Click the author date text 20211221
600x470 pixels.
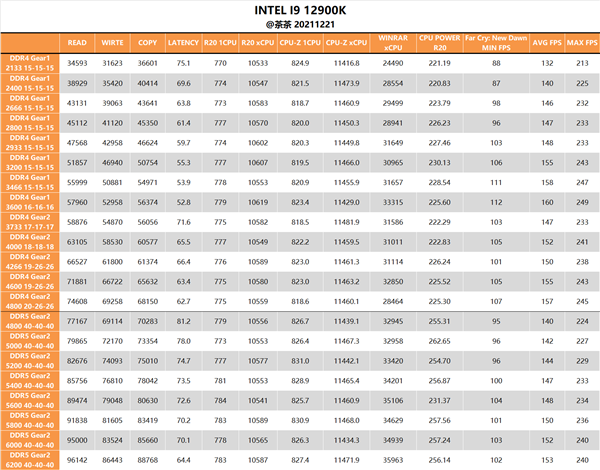(315, 24)
